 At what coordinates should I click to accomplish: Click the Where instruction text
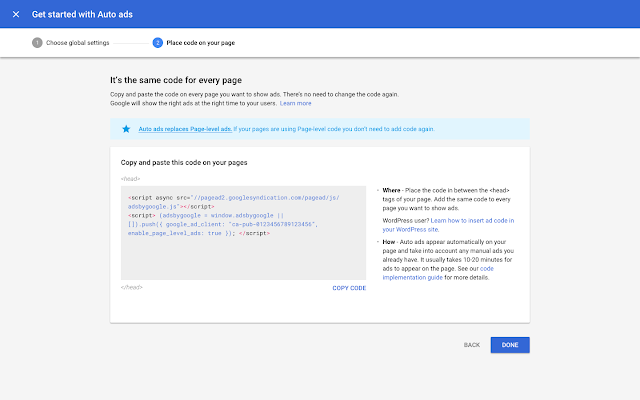point(447,199)
